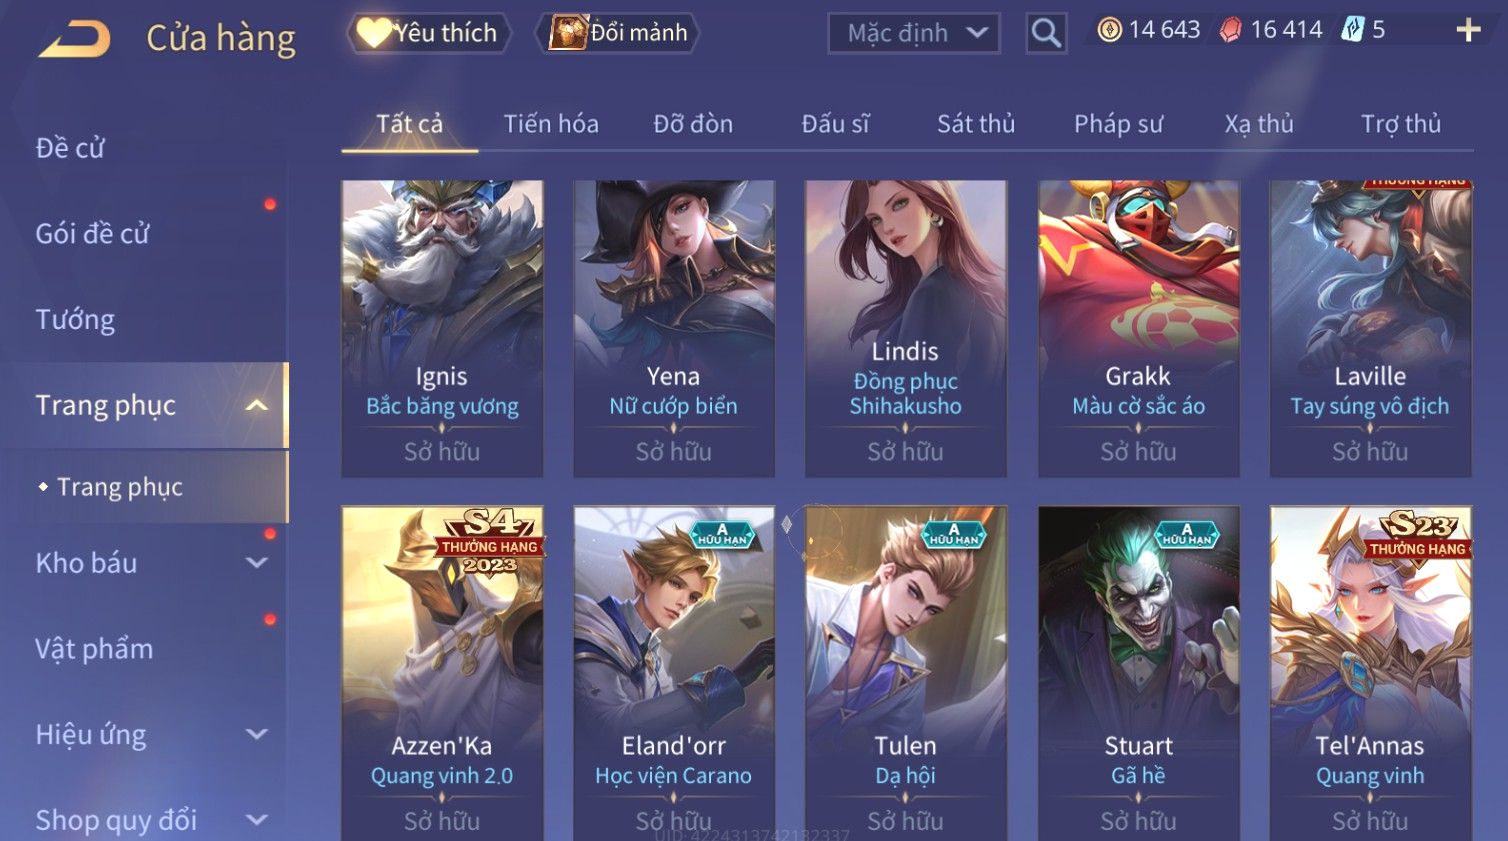Switch to the Sát thủ tab
Viewport: 1508px width, 841px height.
[x=976, y=124]
